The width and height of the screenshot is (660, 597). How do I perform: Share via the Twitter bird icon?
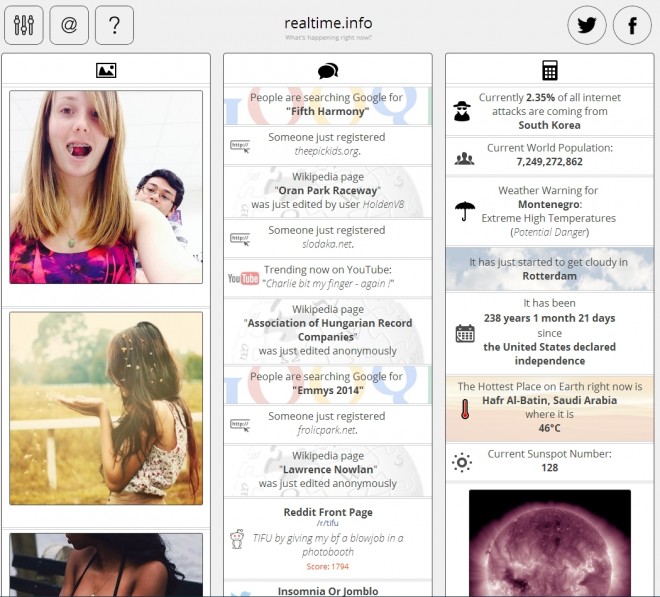[x=587, y=25]
